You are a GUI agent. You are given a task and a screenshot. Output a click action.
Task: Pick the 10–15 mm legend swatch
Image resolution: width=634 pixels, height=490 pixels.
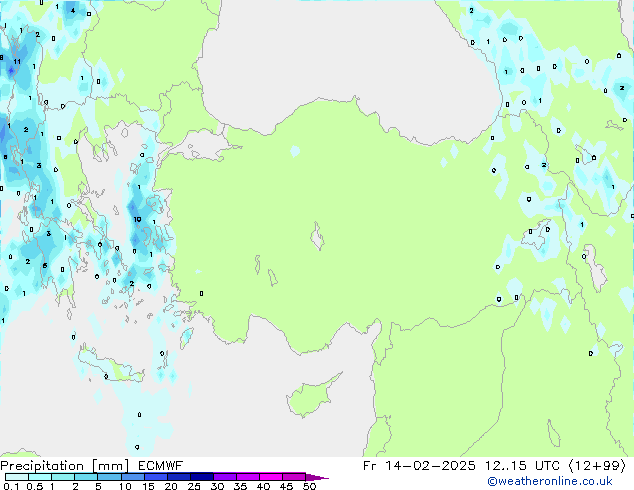coord(132,477)
